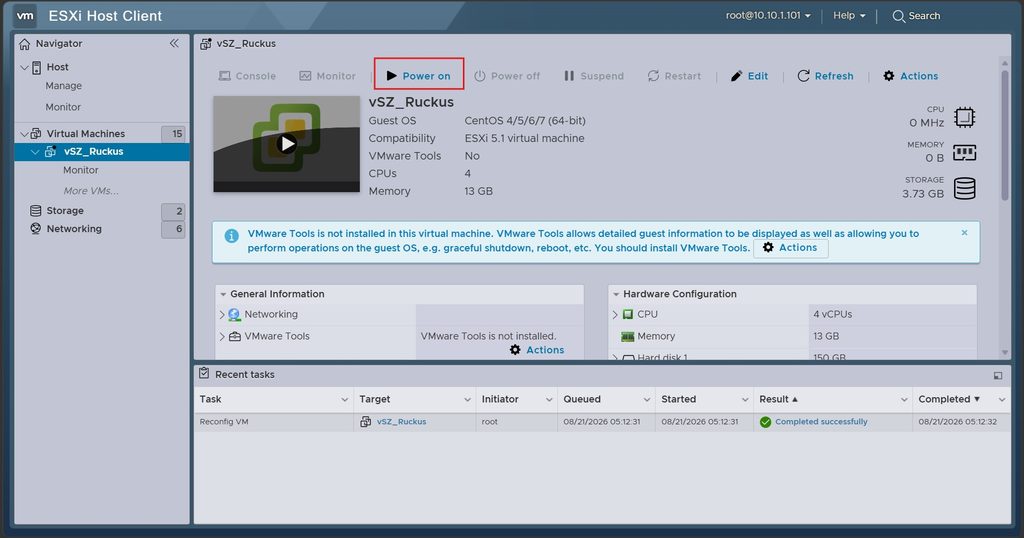The image size is (1024, 538).
Task: Click the summary pane vertical scrollbar
Action: [1004, 136]
